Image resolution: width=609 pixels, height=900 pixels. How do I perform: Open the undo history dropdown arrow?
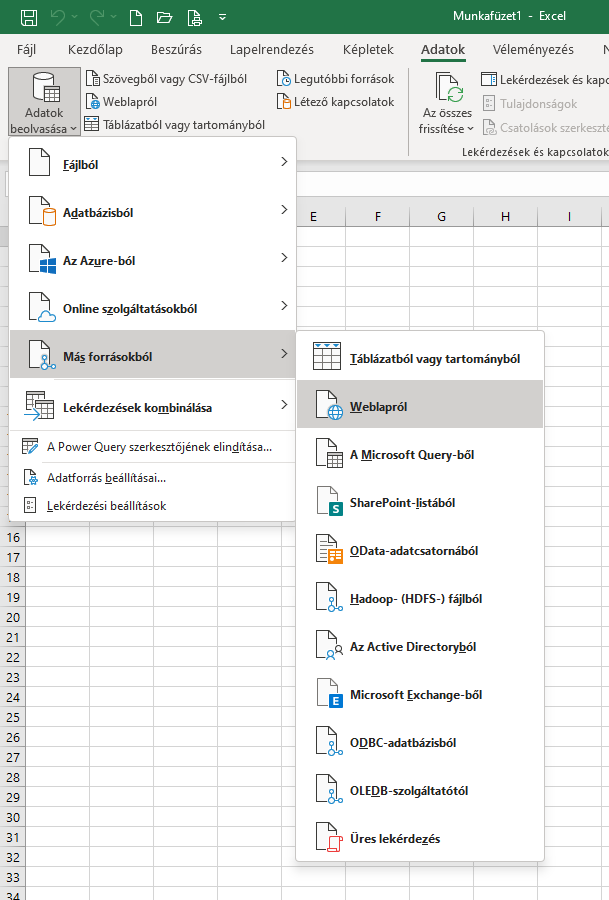point(75,17)
